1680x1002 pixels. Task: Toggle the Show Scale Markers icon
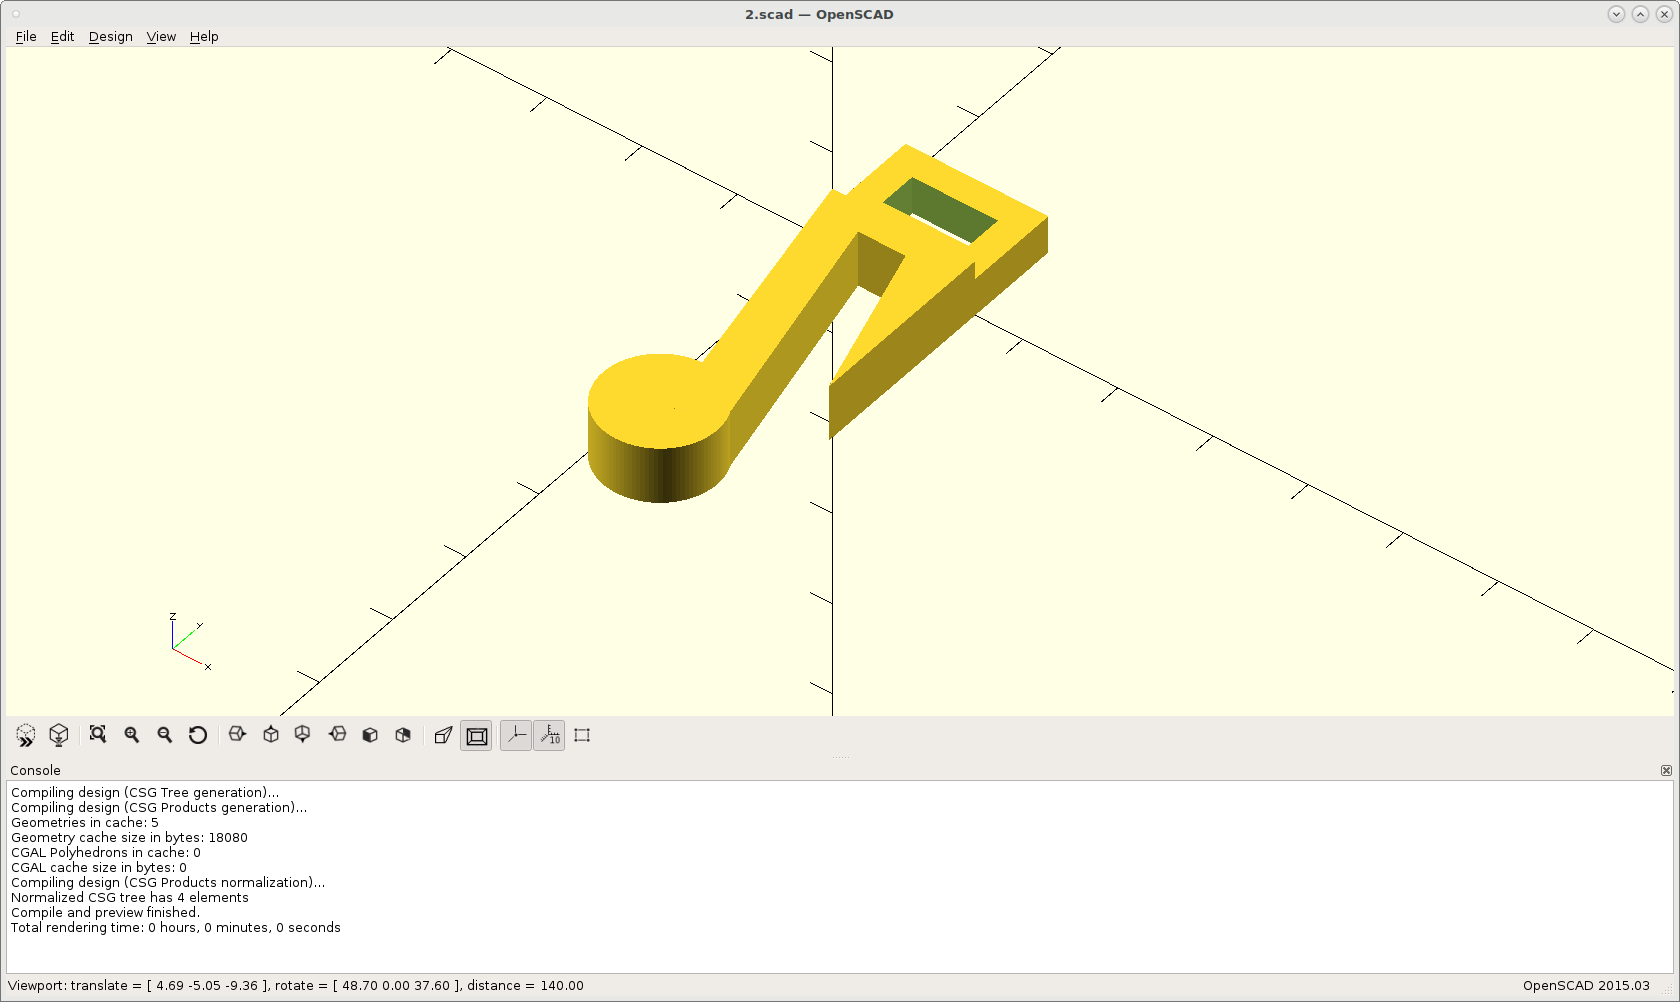coord(548,735)
